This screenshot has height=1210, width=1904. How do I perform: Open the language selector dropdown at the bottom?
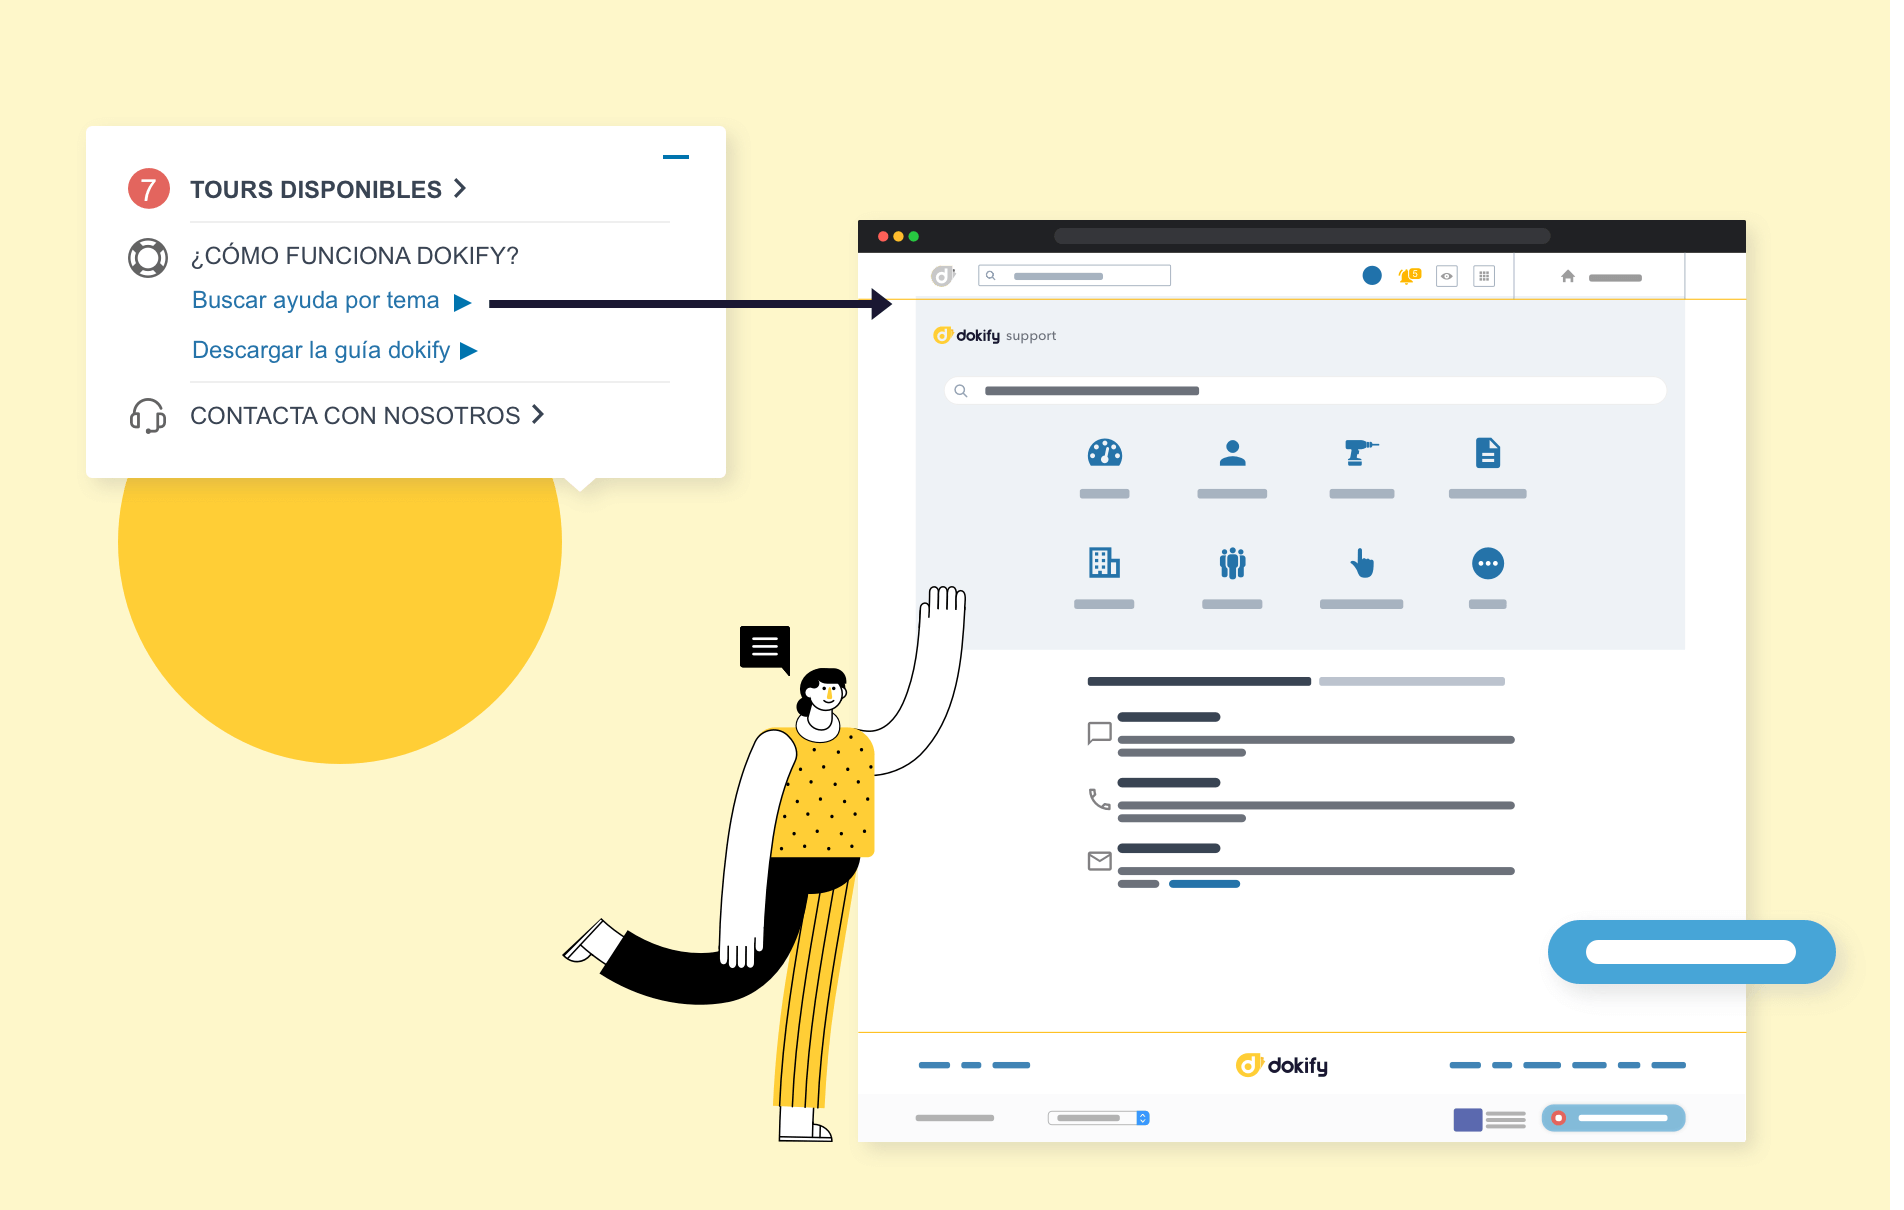click(1097, 1118)
